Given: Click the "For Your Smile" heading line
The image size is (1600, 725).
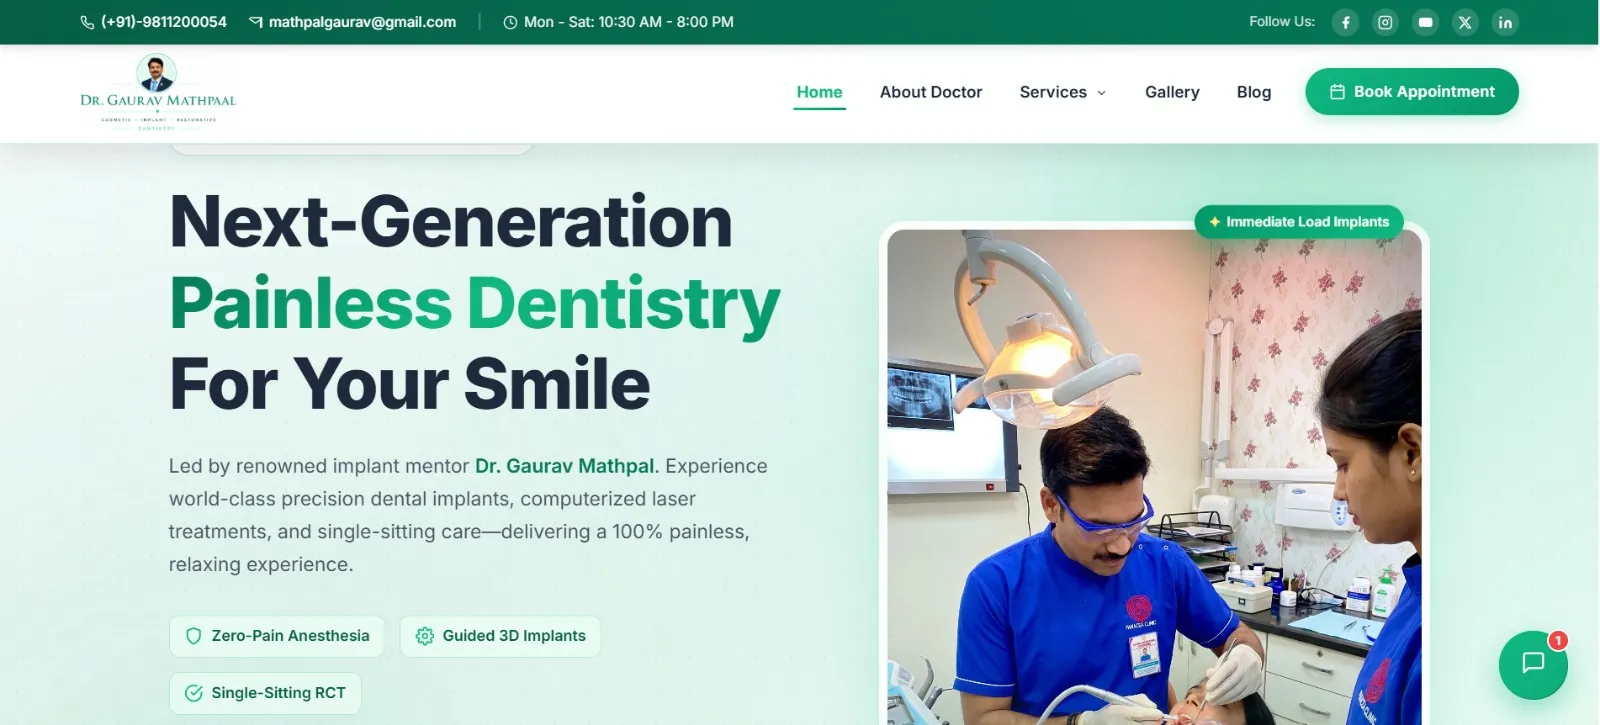Looking at the screenshot, I should click(410, 384).
